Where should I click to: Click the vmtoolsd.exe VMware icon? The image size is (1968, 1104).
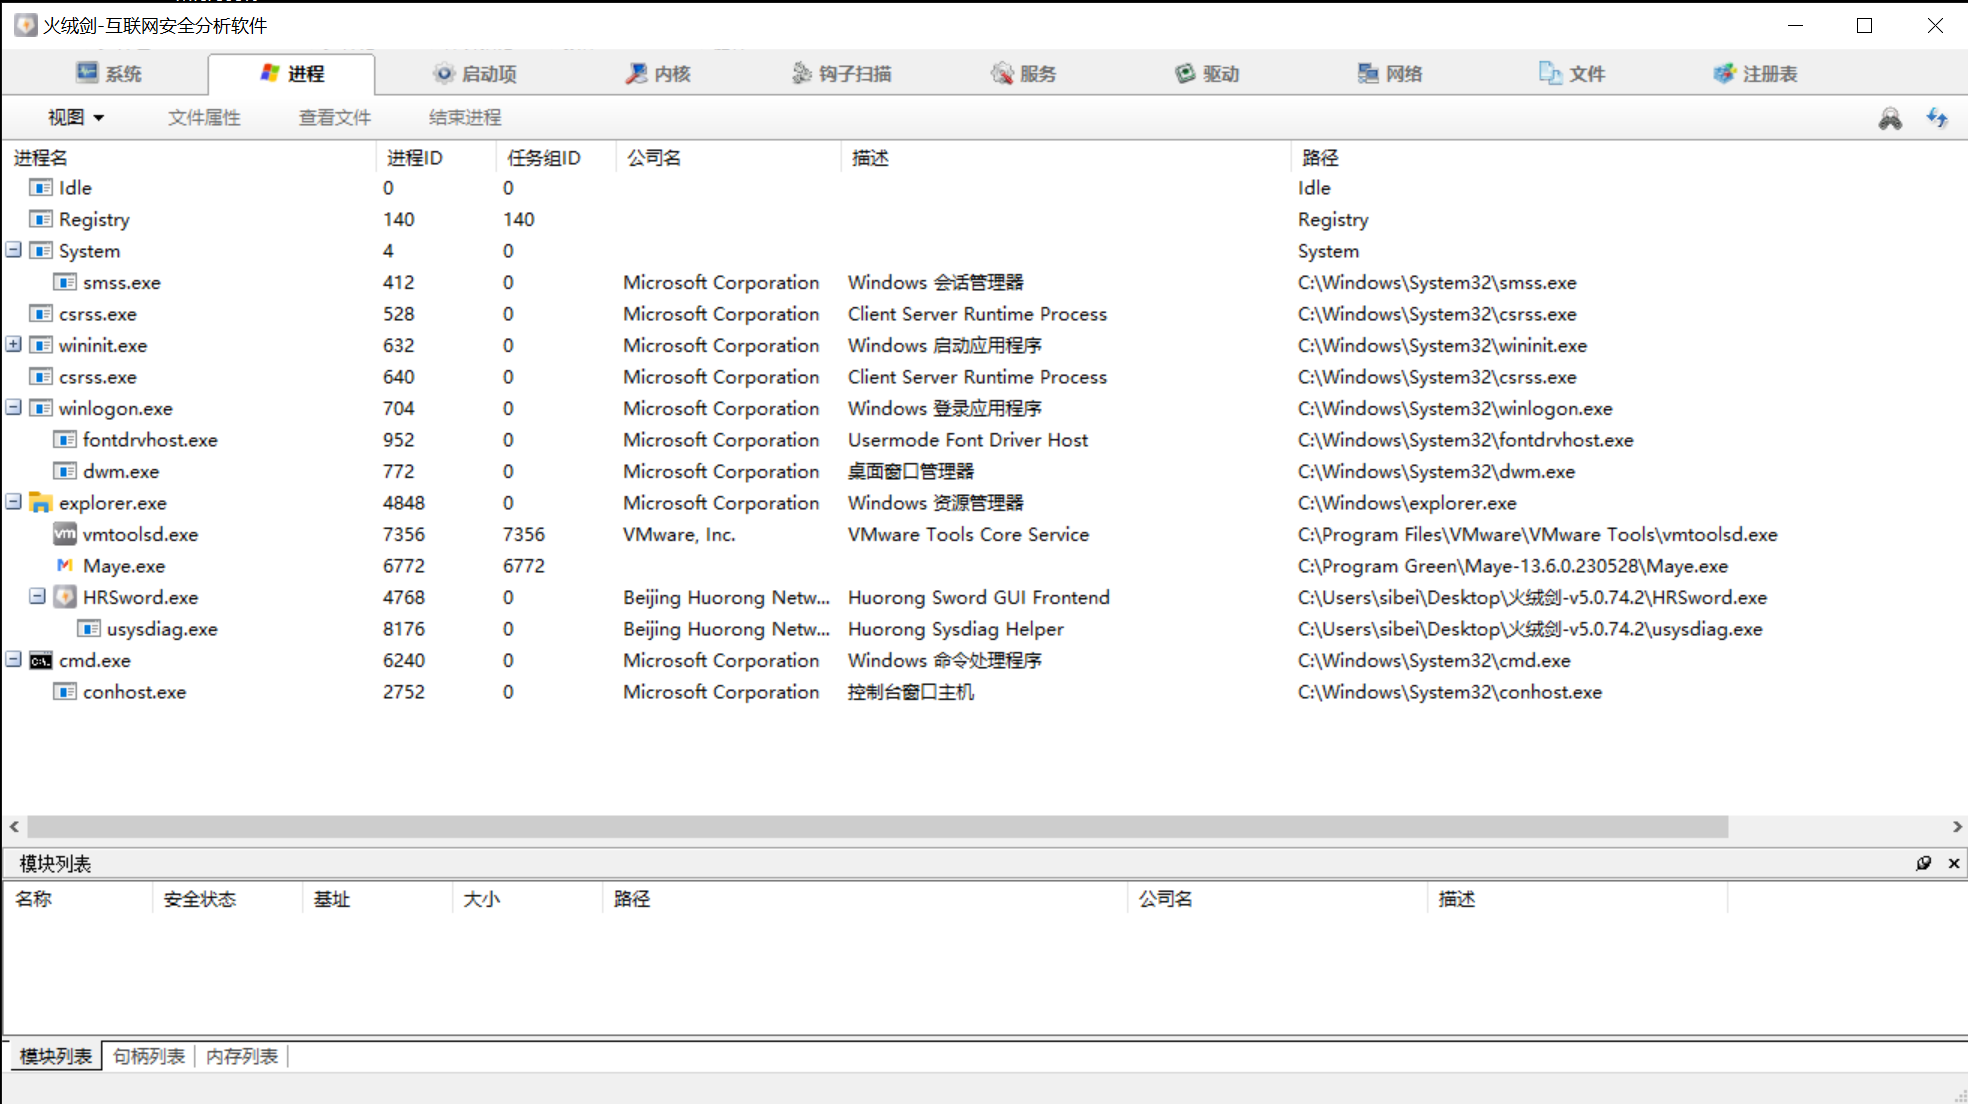click(65, 534)
